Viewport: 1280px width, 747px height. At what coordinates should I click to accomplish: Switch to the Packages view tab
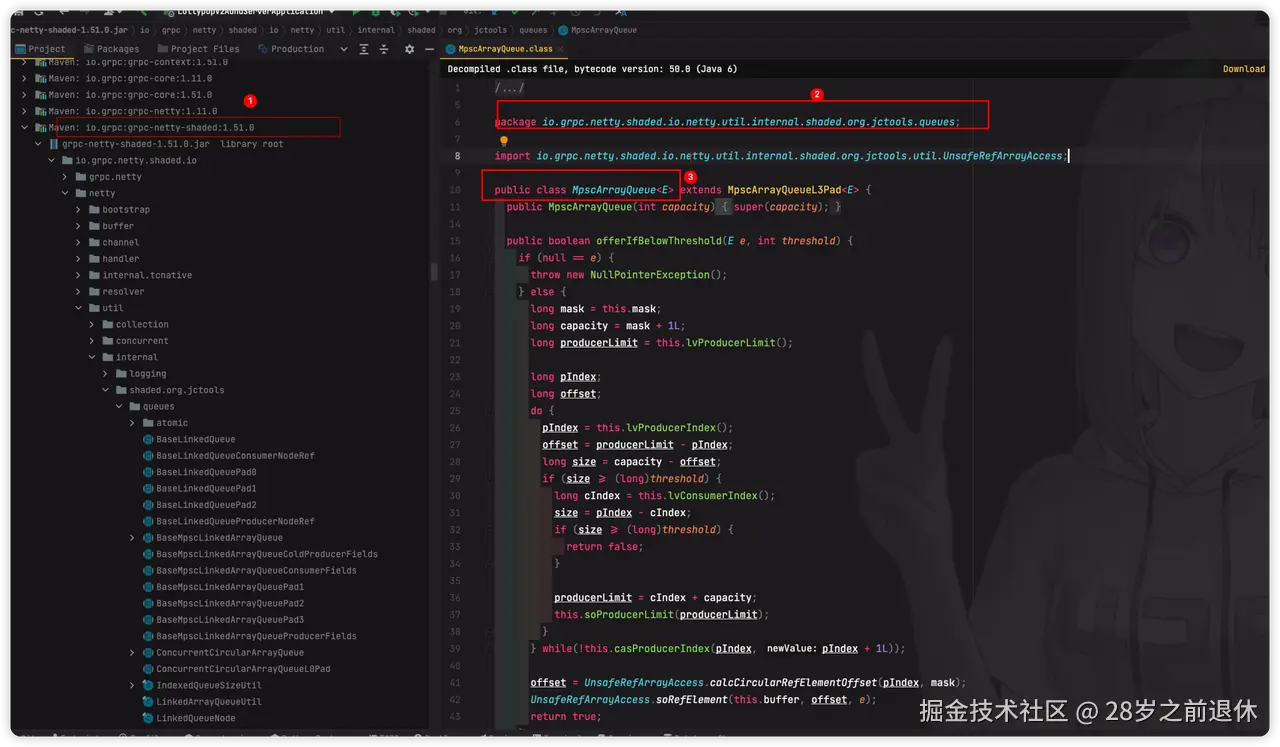pos(111,49)
